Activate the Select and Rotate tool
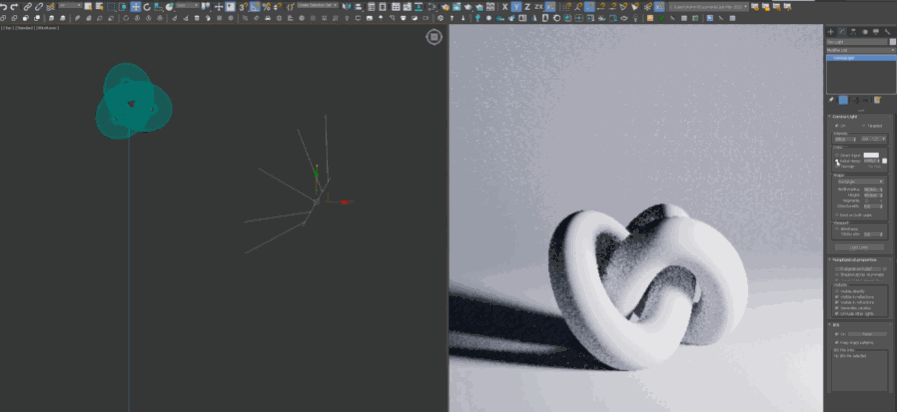Image resolution: width=897 pixels, height=412 pixels. click(x=147, y=7)
